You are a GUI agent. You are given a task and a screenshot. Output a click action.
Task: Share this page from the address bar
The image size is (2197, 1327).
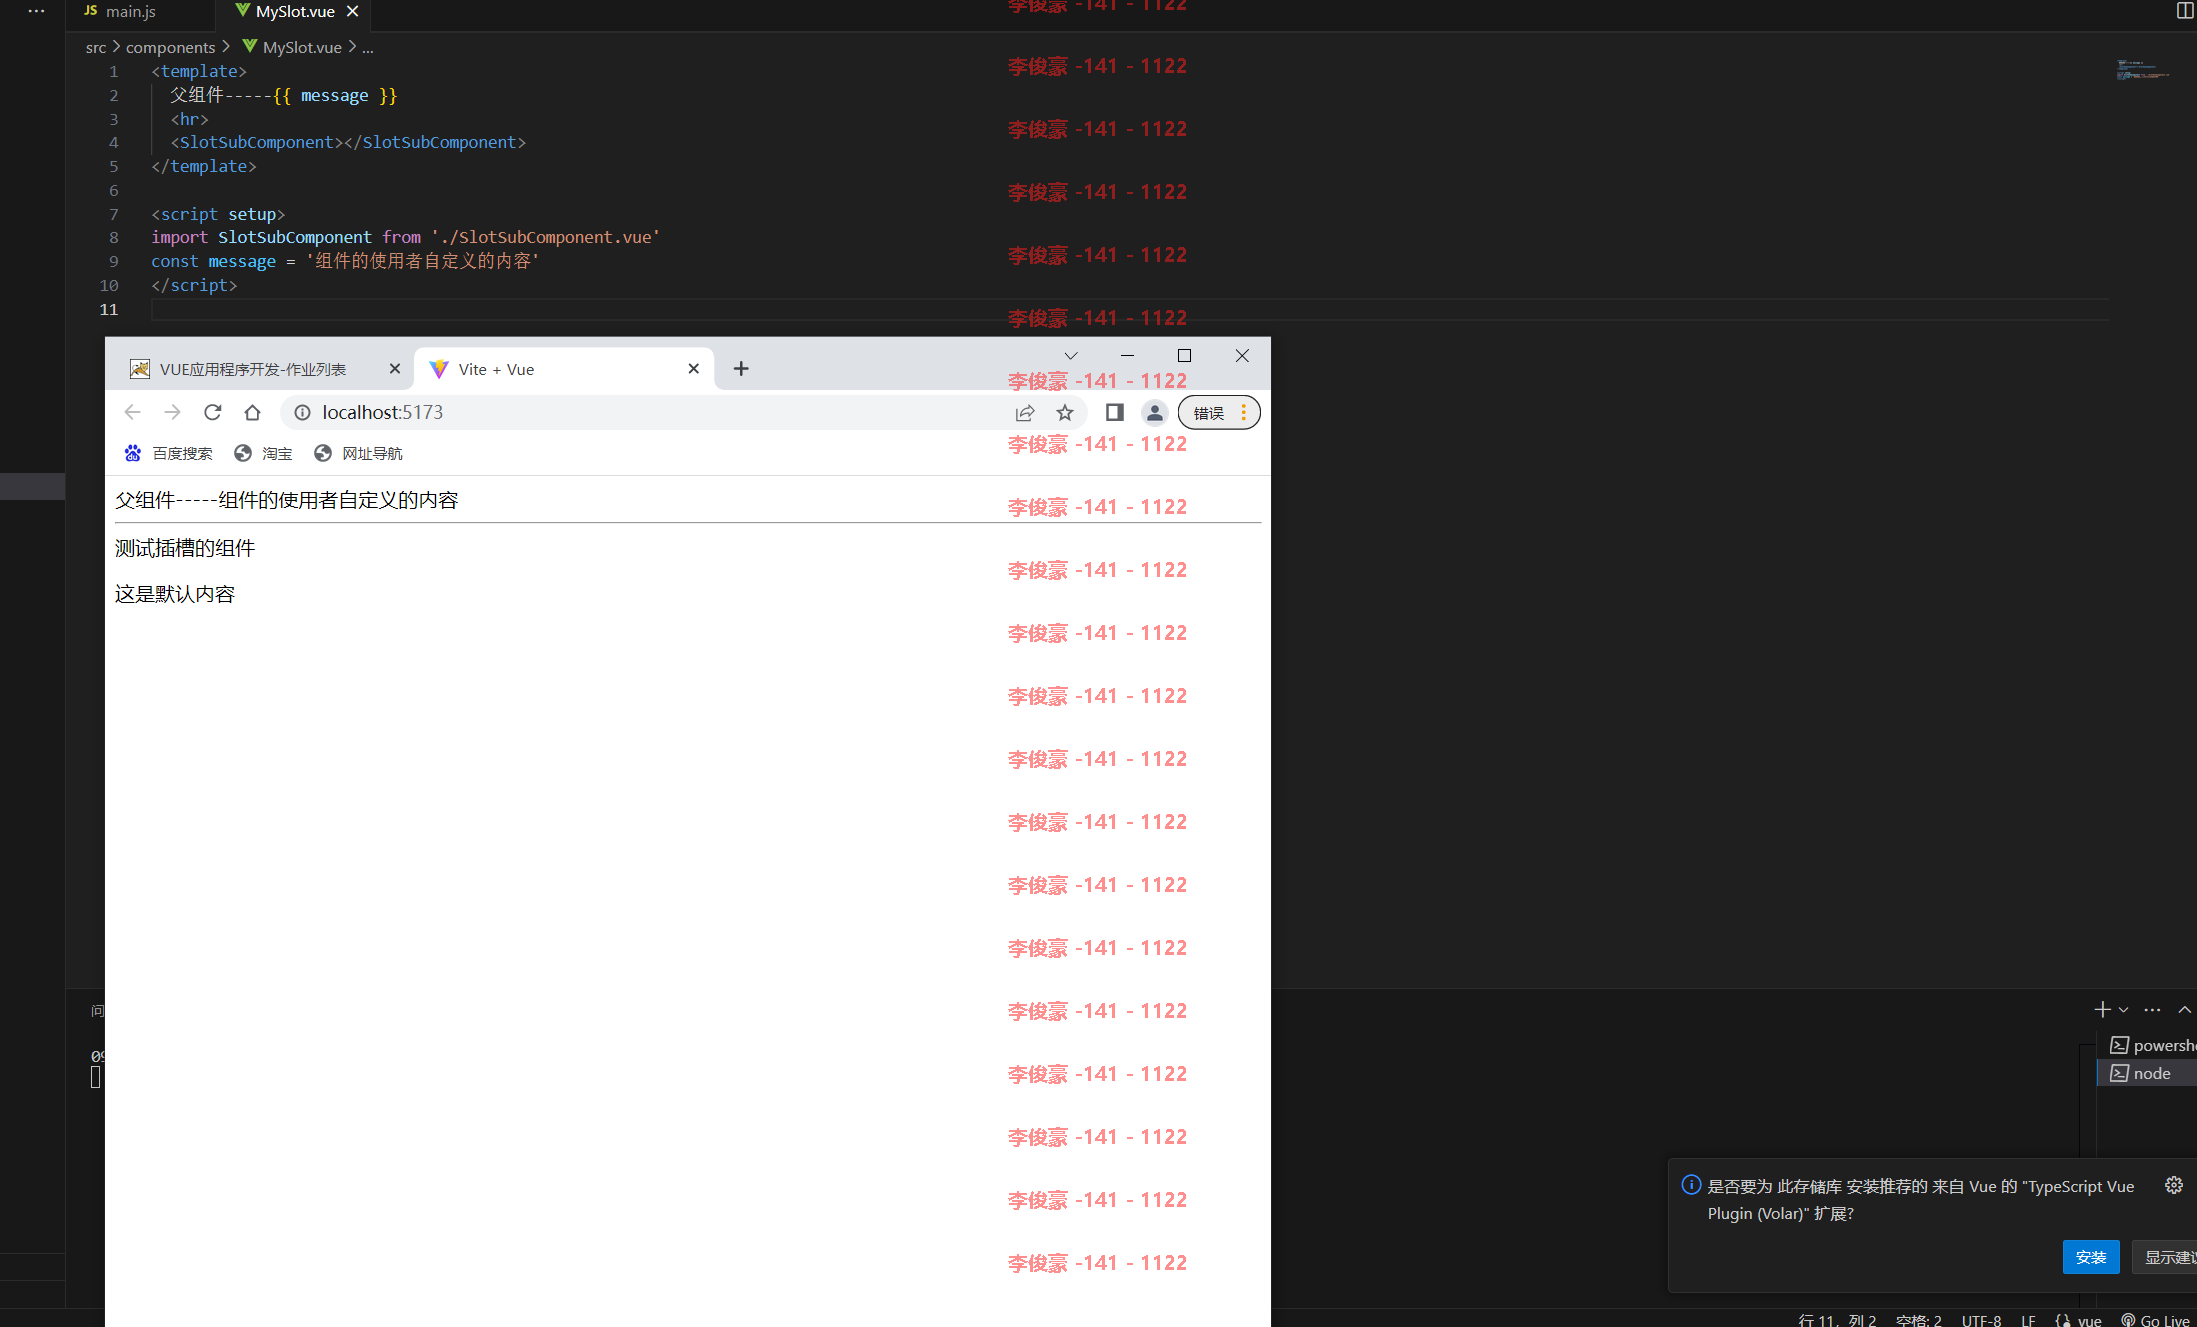(1025, 412)
